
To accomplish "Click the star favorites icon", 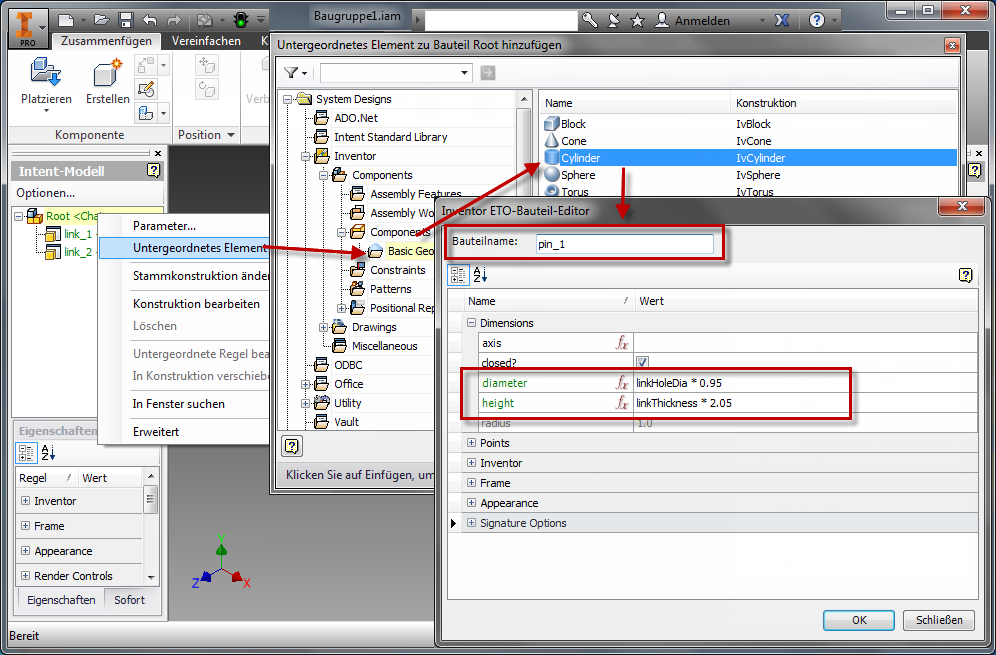I will [637, 20].
